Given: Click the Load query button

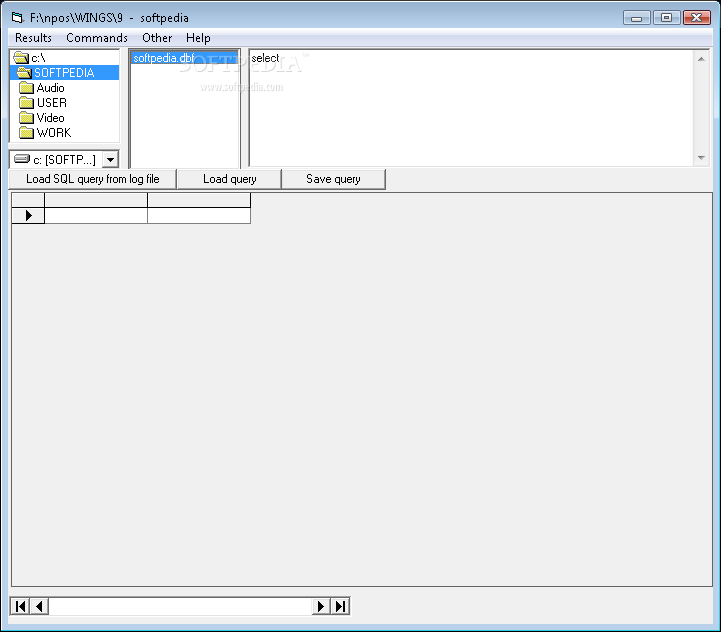Looking at the screenshot, I should click(x=229, y=179).
